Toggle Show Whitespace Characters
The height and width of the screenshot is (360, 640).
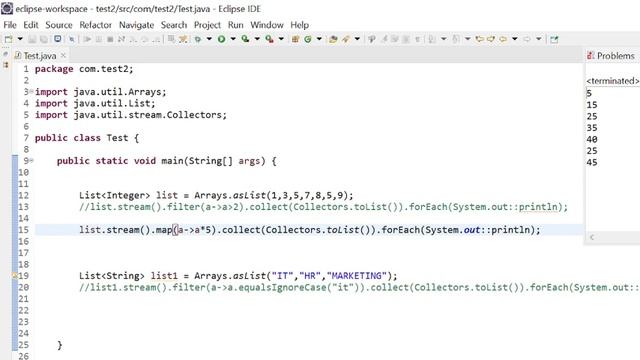(x=417, y=39)
